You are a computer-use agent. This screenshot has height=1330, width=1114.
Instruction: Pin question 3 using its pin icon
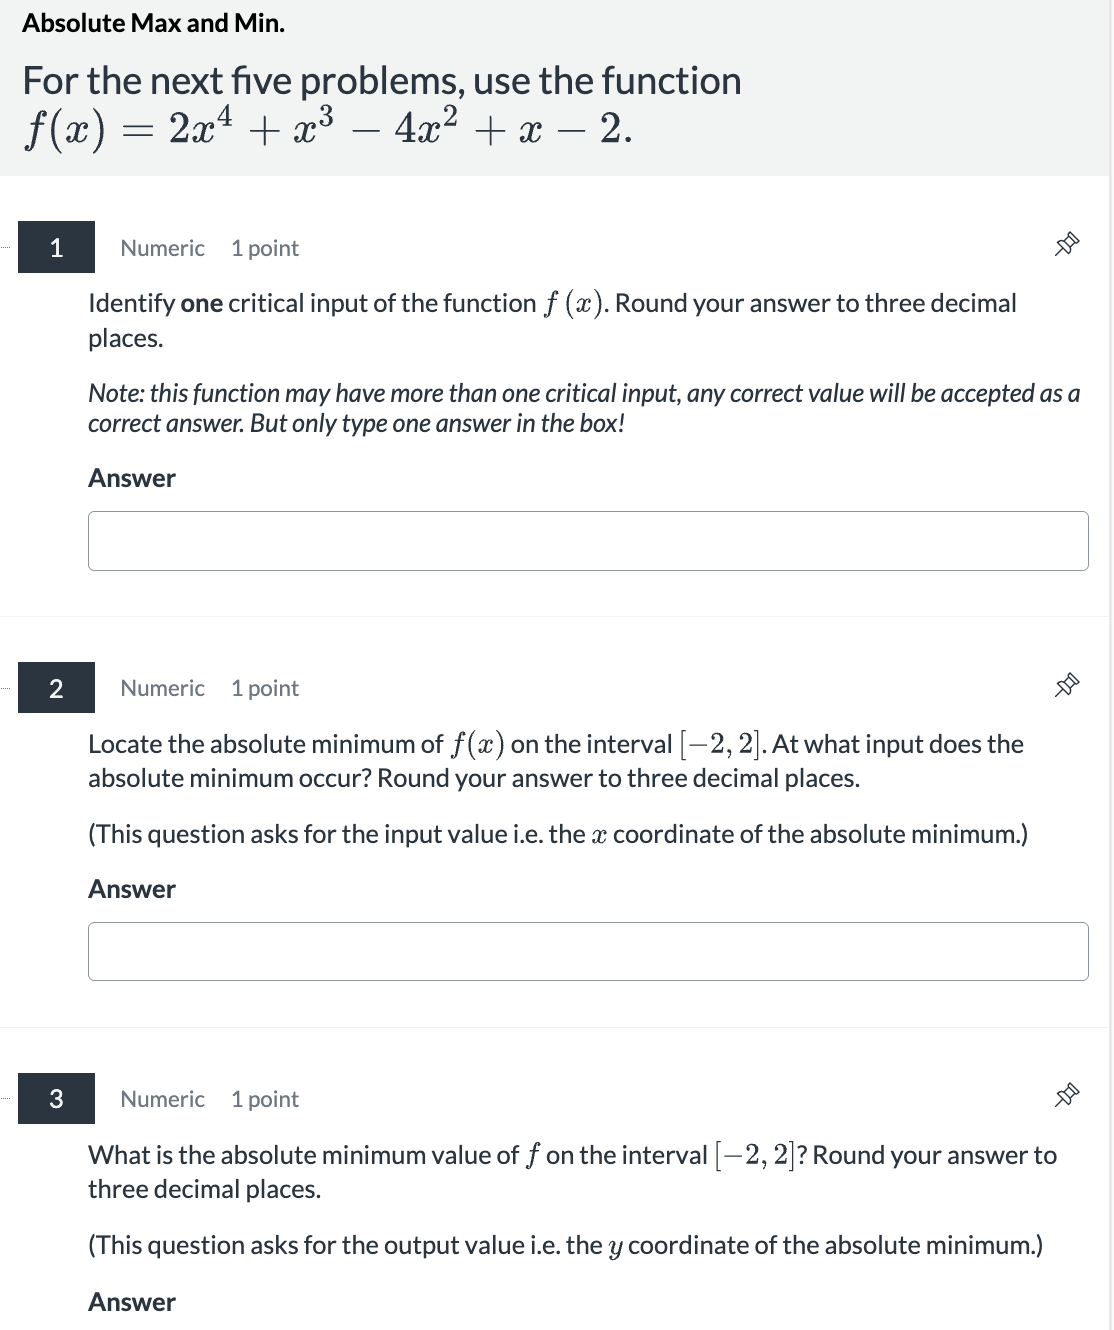pos(1066,1095)
